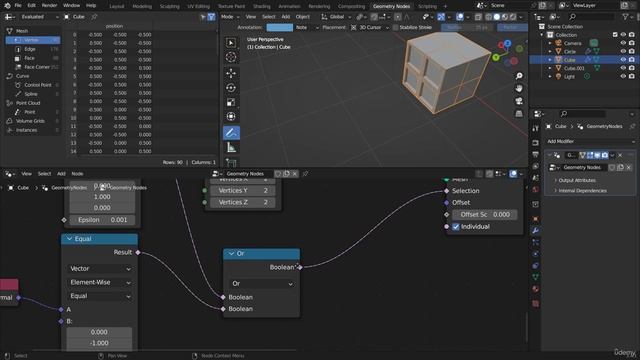Select the cursor tool in viewport toolbar
Screen dimensions: 640x360
(x=231, y=57)
